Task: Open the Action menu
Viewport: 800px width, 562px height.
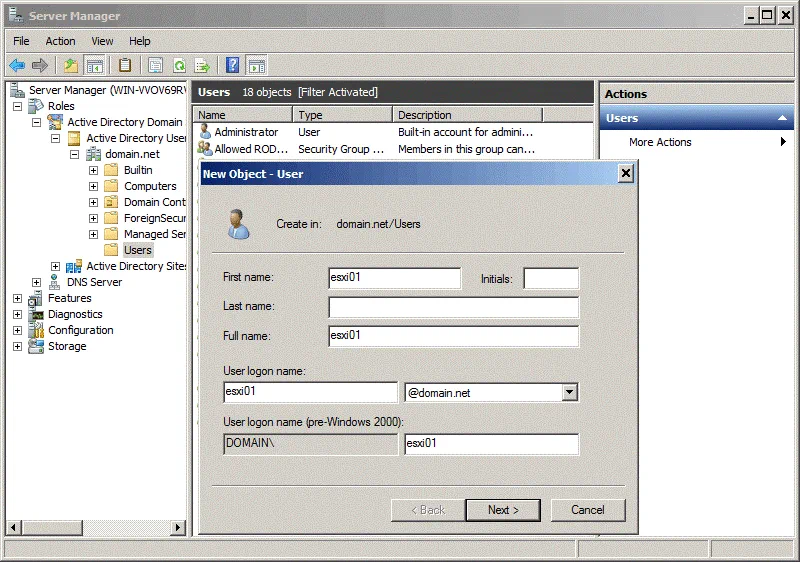Action: click(x=60, y=41)
